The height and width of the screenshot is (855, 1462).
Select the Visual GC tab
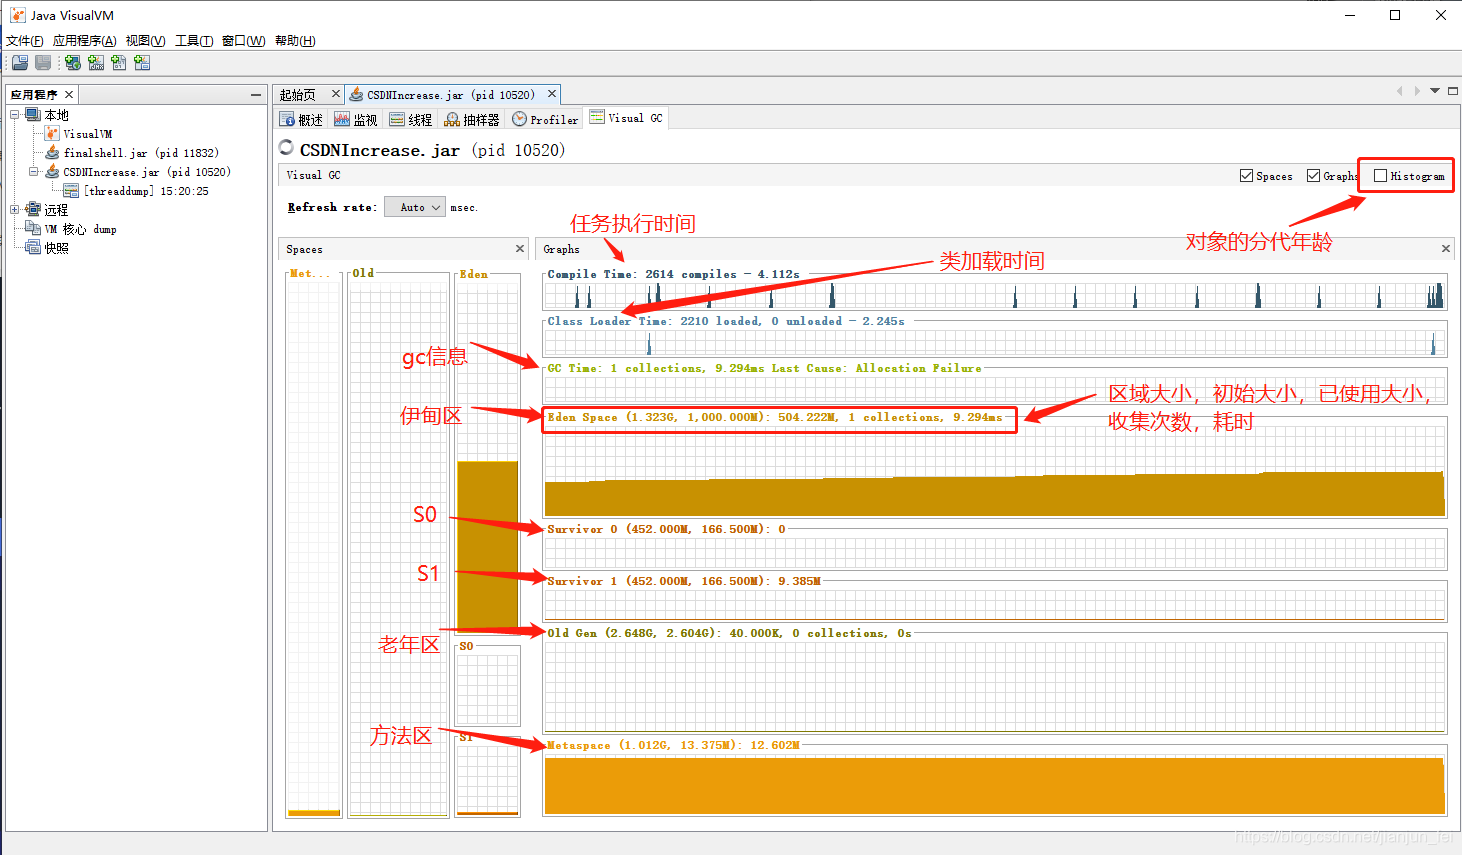(x=627, y=118)
